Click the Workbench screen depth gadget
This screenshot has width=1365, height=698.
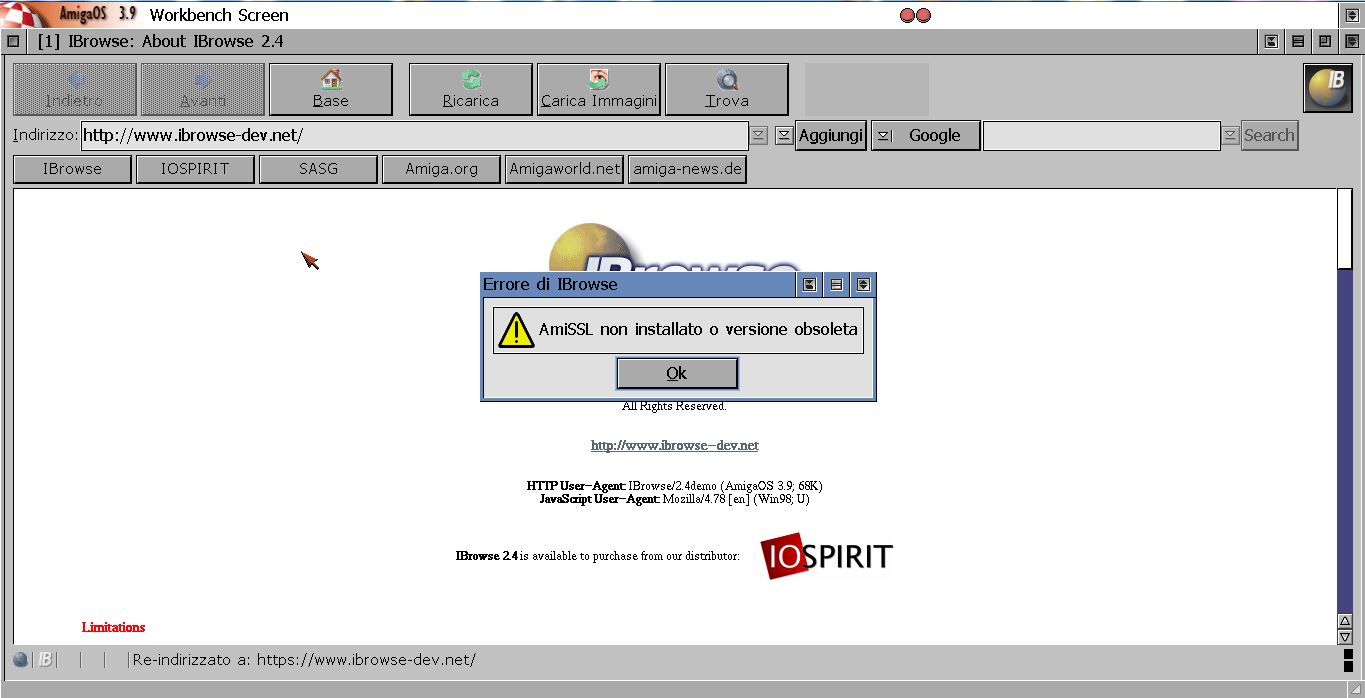[1351, 15]
